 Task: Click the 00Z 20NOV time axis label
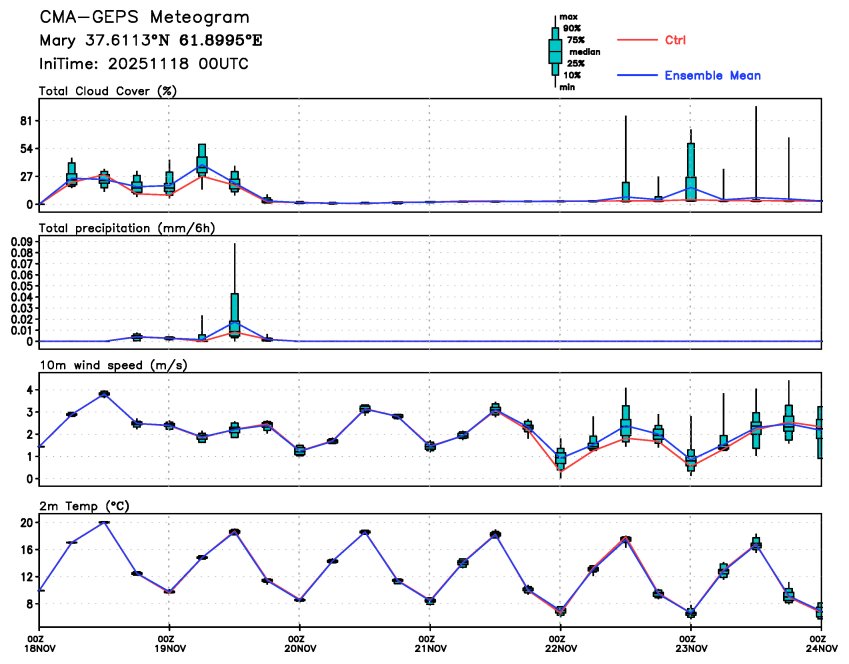point(299,644)
